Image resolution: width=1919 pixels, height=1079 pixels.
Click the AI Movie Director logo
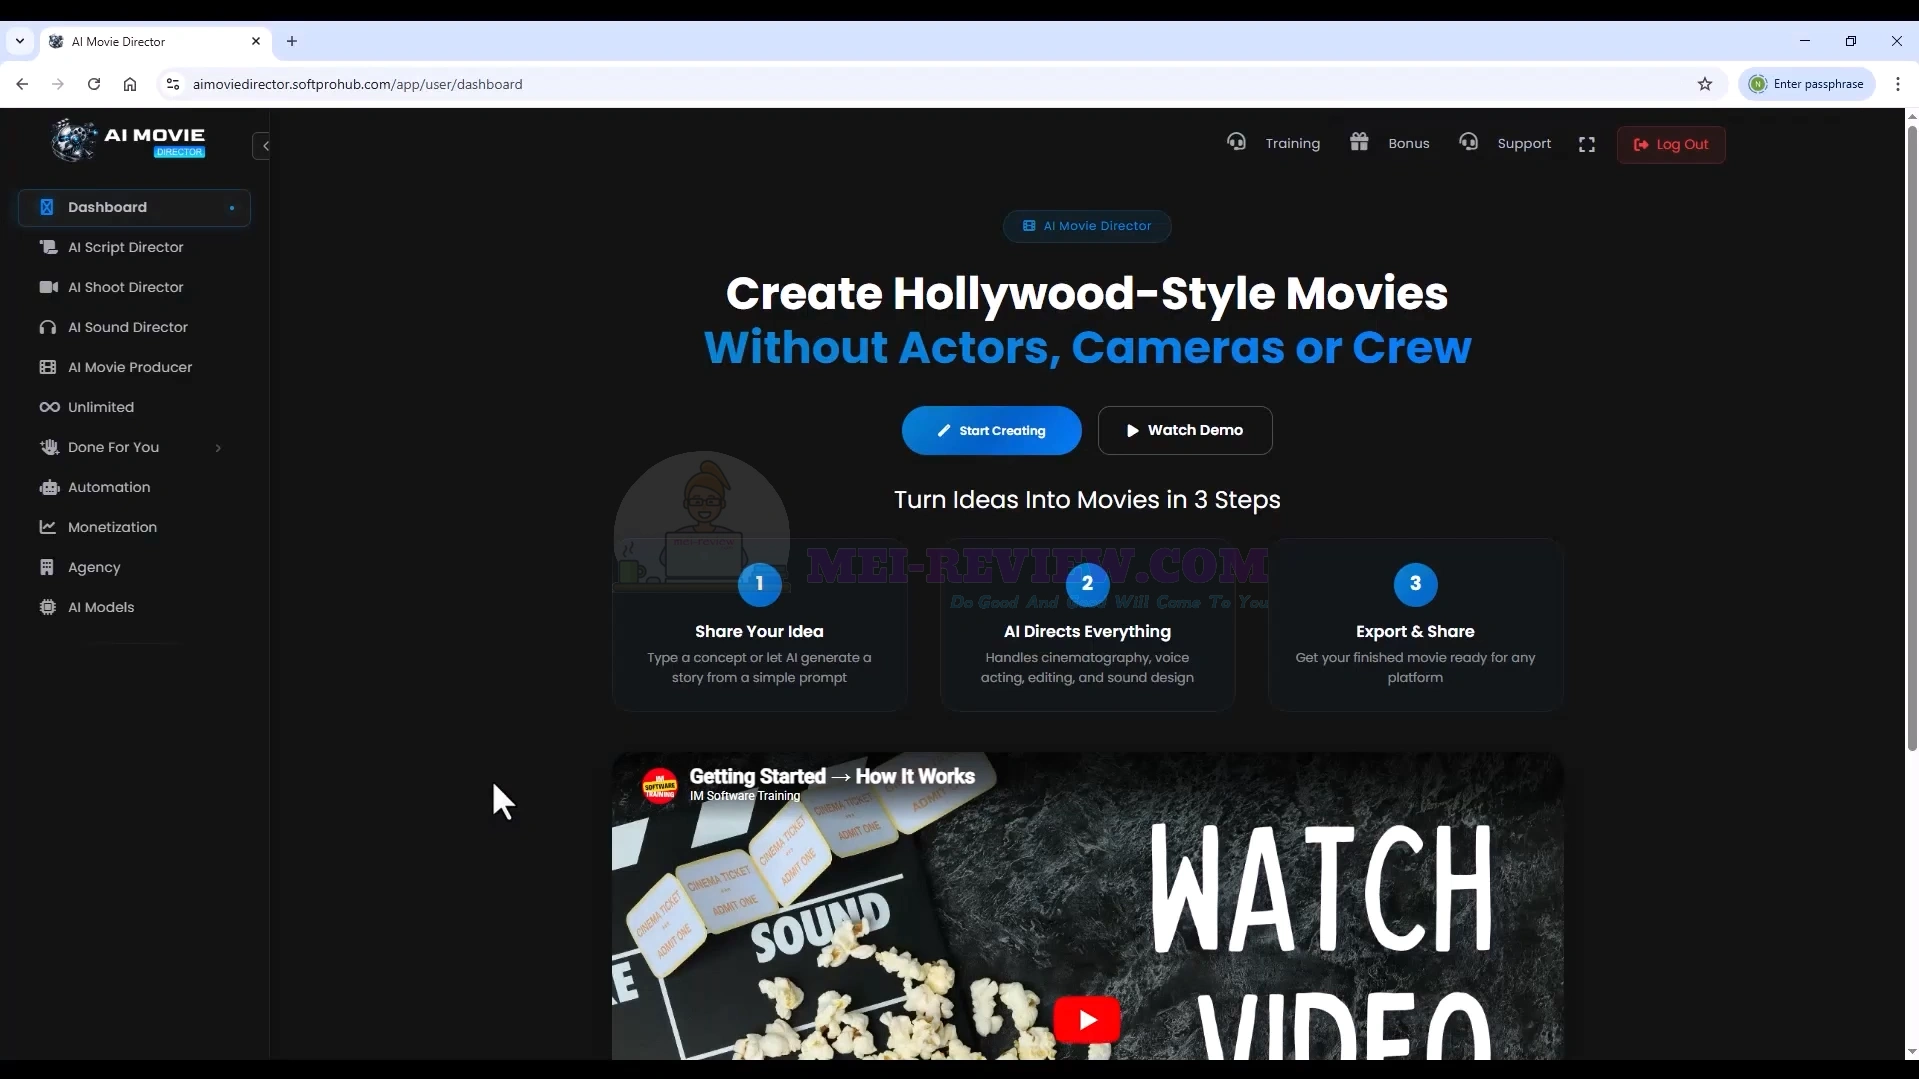click(128, 141)
